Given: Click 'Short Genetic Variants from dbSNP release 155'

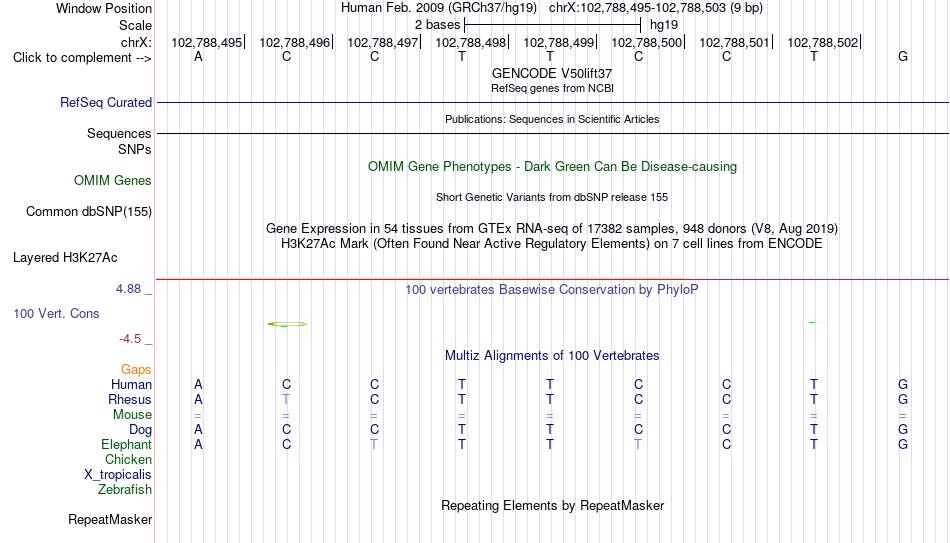Looking at the screenshot, I should point(552,198).
